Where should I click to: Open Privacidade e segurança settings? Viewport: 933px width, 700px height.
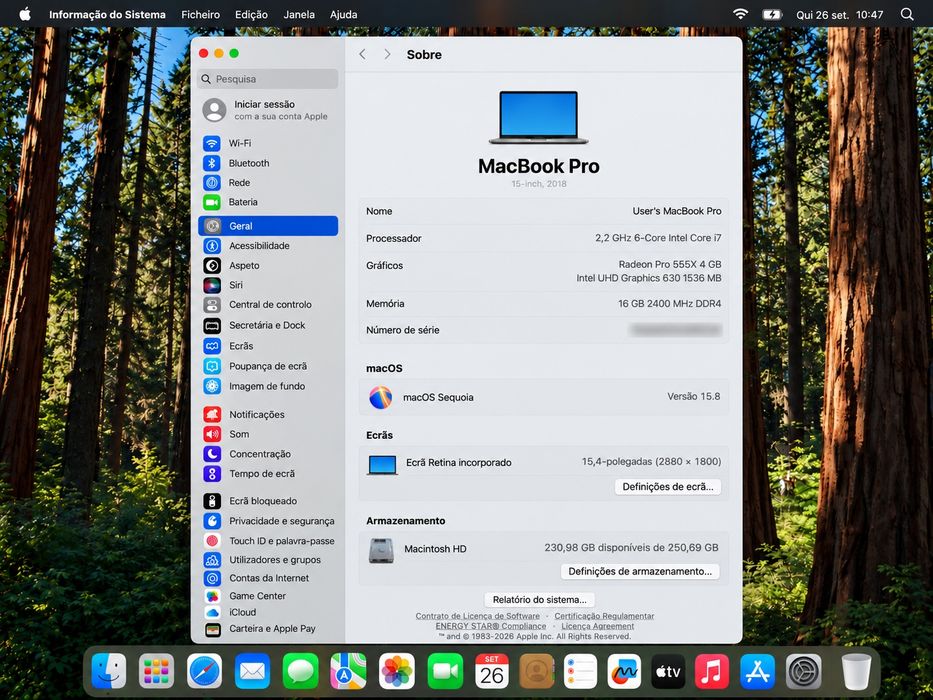[268, 521]
